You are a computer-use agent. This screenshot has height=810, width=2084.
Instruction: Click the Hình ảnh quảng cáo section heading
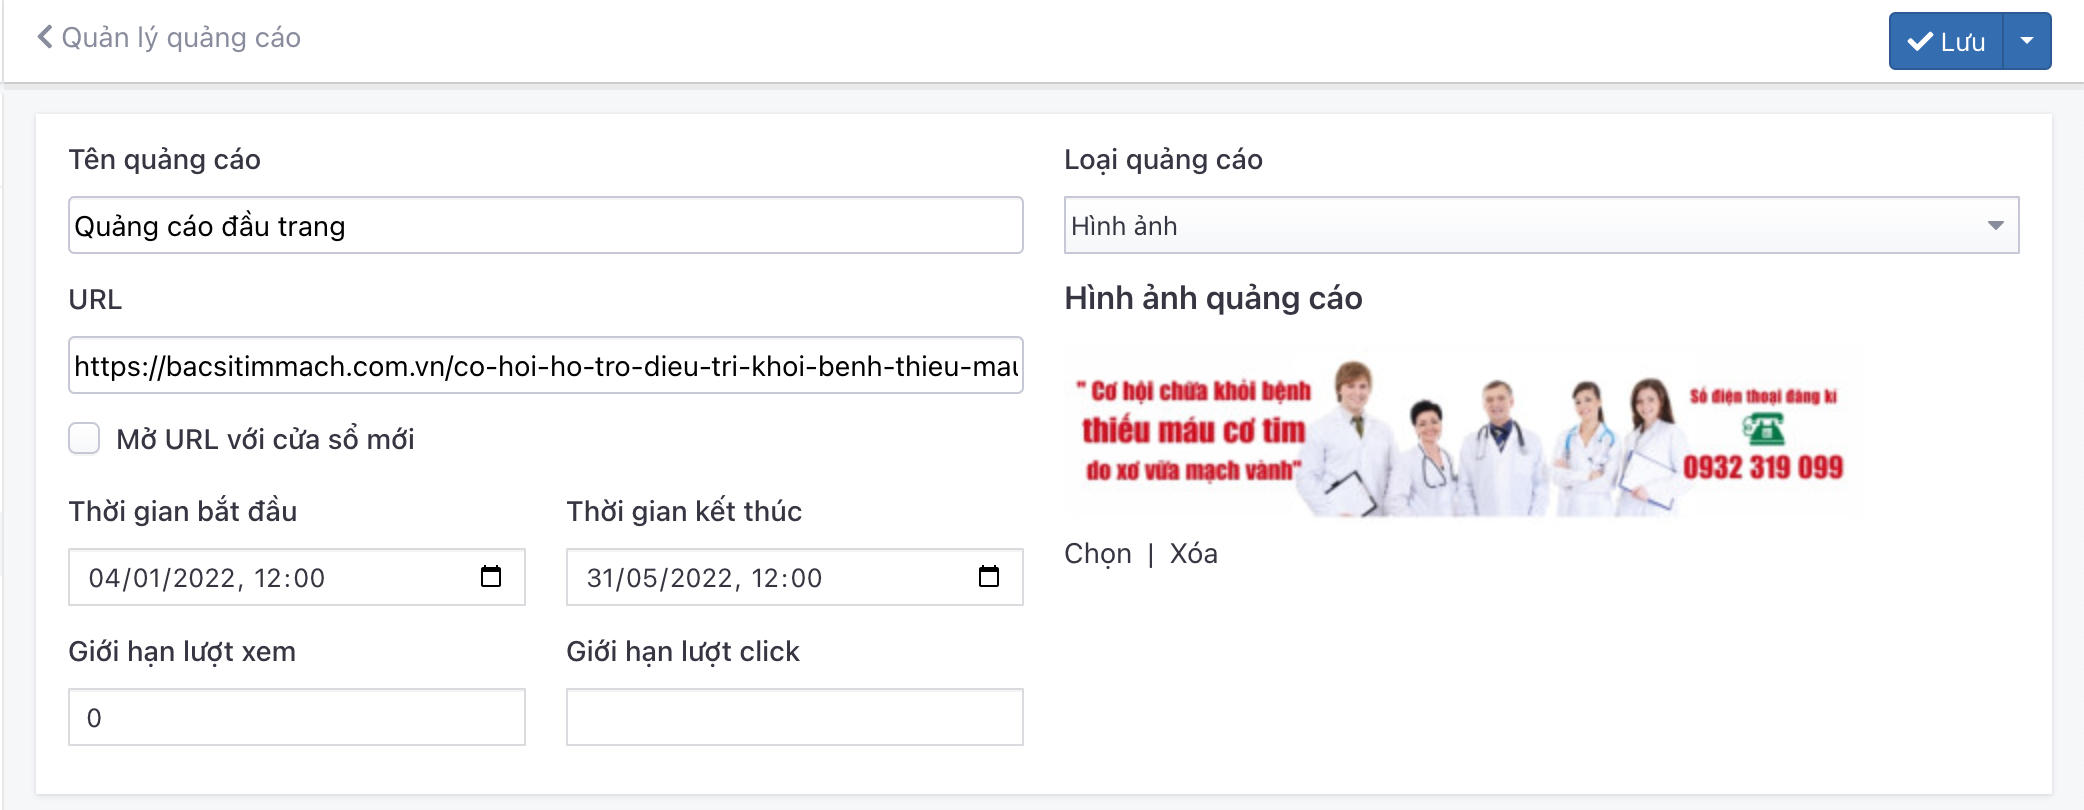pyautogui.click(x=1214, y=298)
